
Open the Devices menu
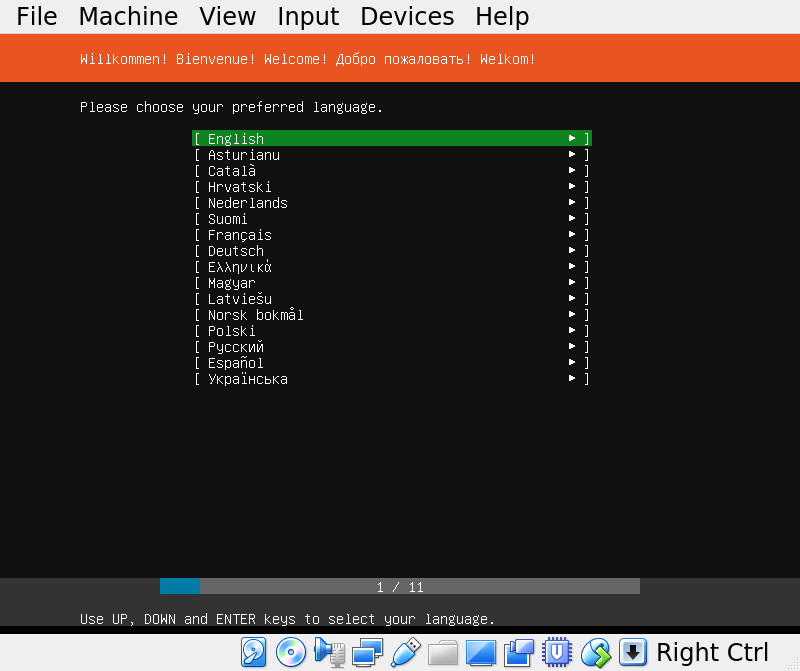tap(407, 16)
